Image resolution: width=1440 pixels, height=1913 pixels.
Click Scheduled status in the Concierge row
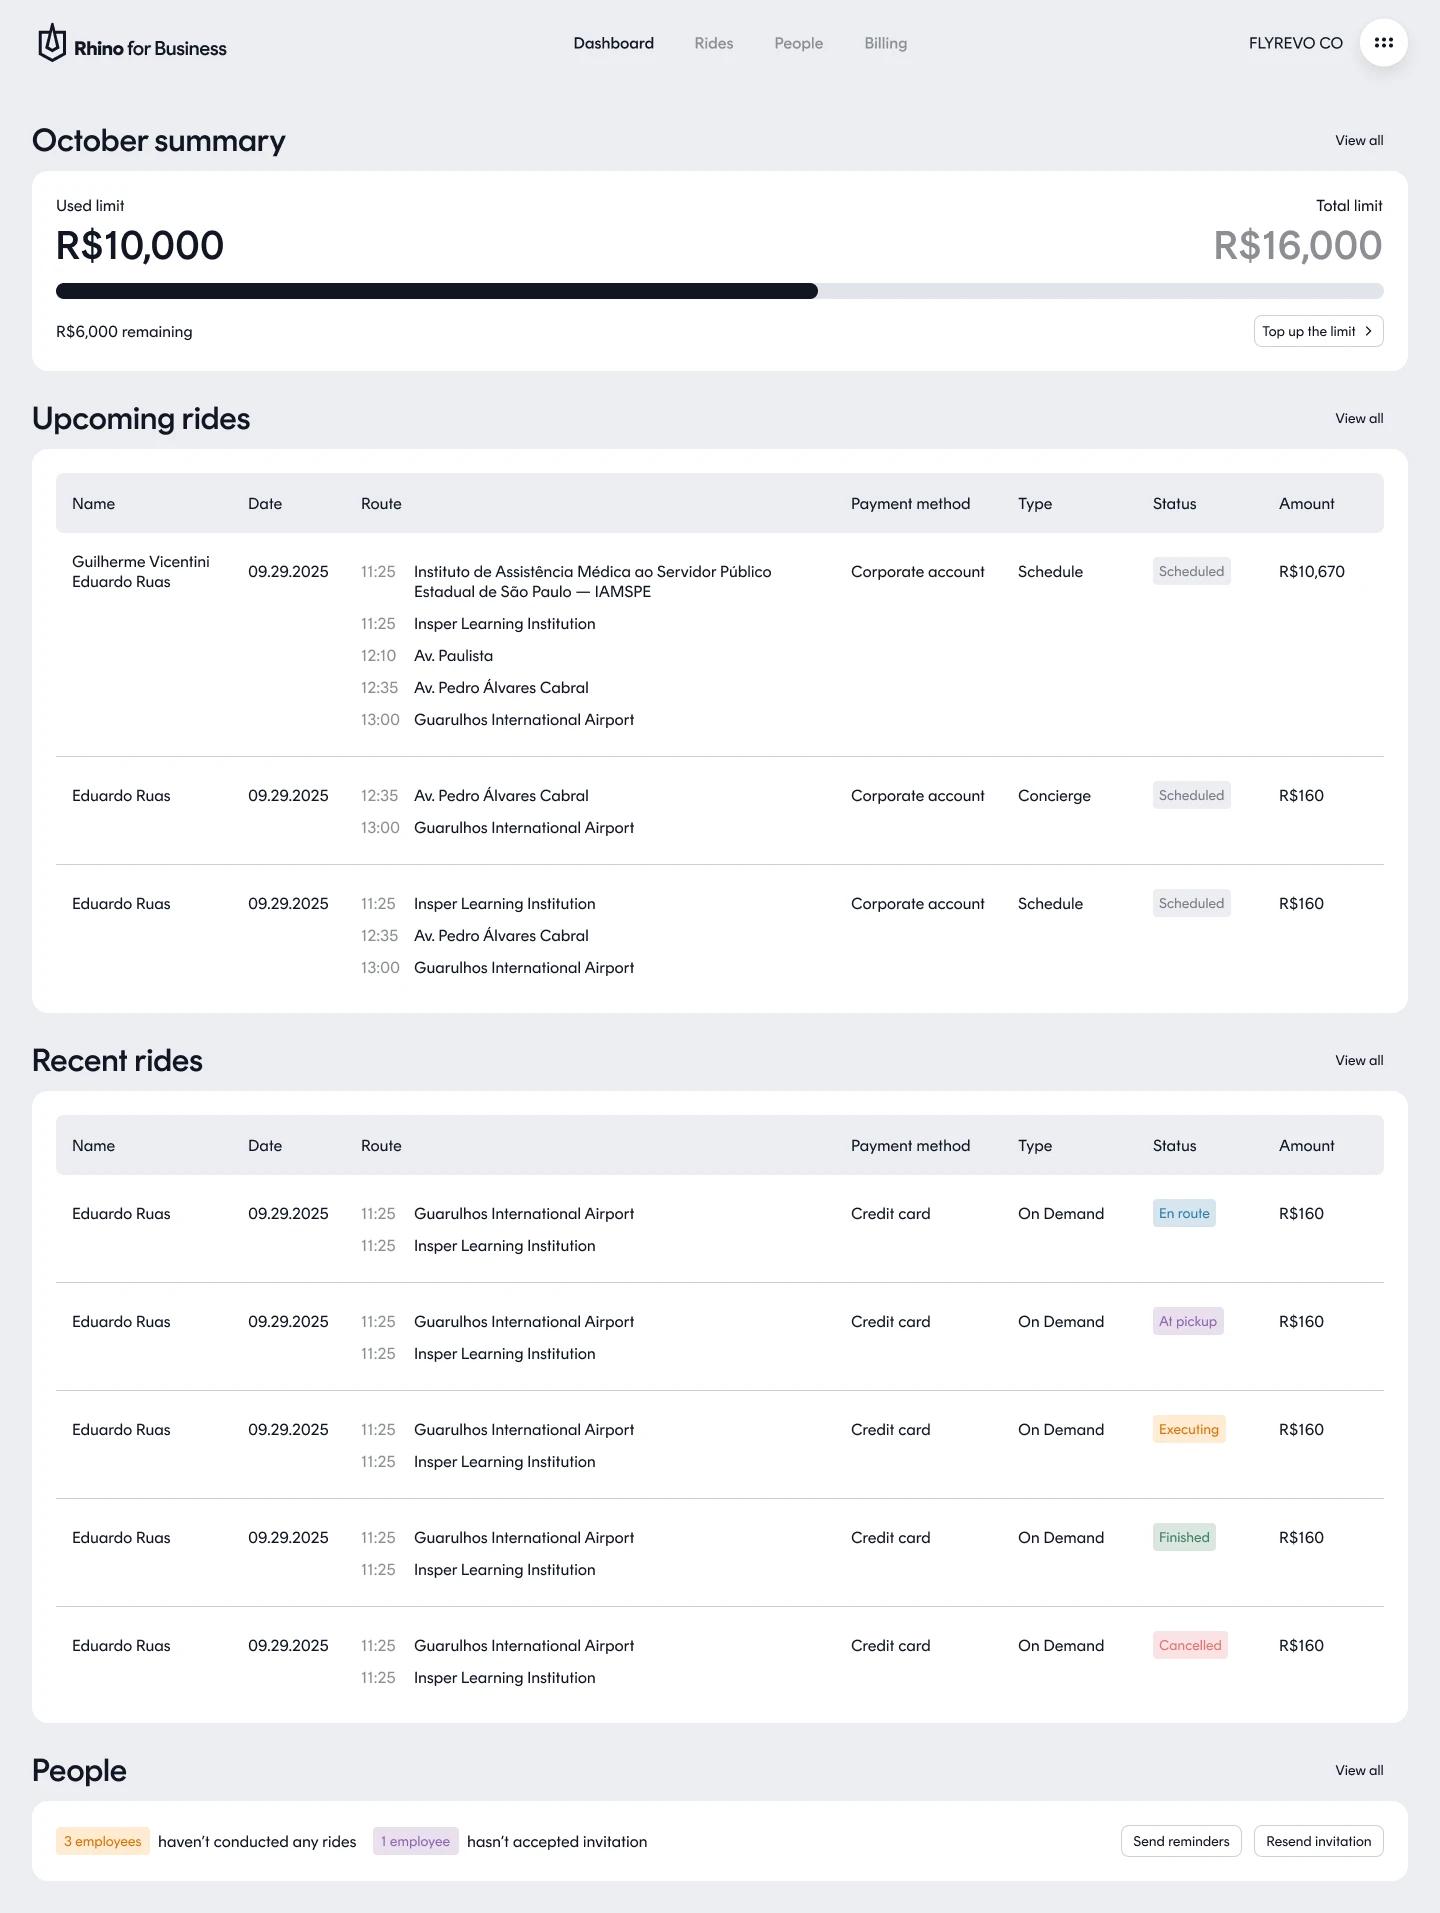pyautogui.click(x=1191, y=795)
